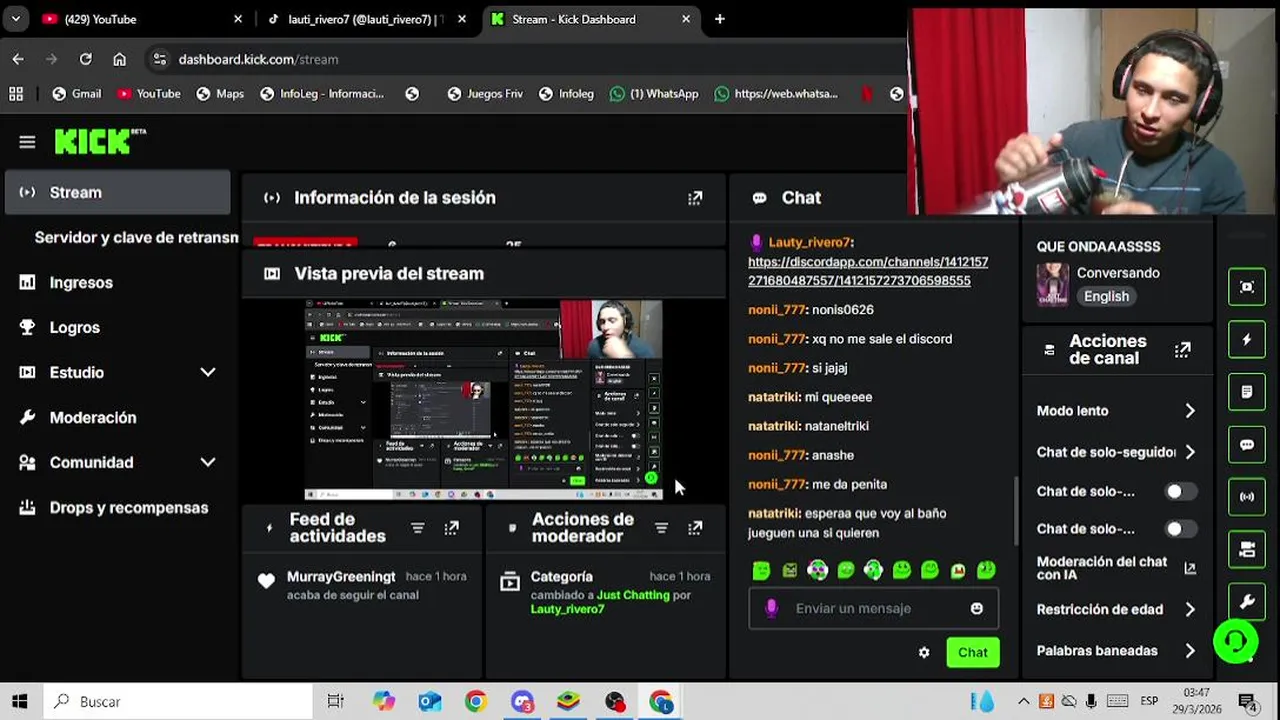The image size is (1280, 720).
Task: Open the Gmail bookmark
Action: pyautogui.click(x=76, y=94)
